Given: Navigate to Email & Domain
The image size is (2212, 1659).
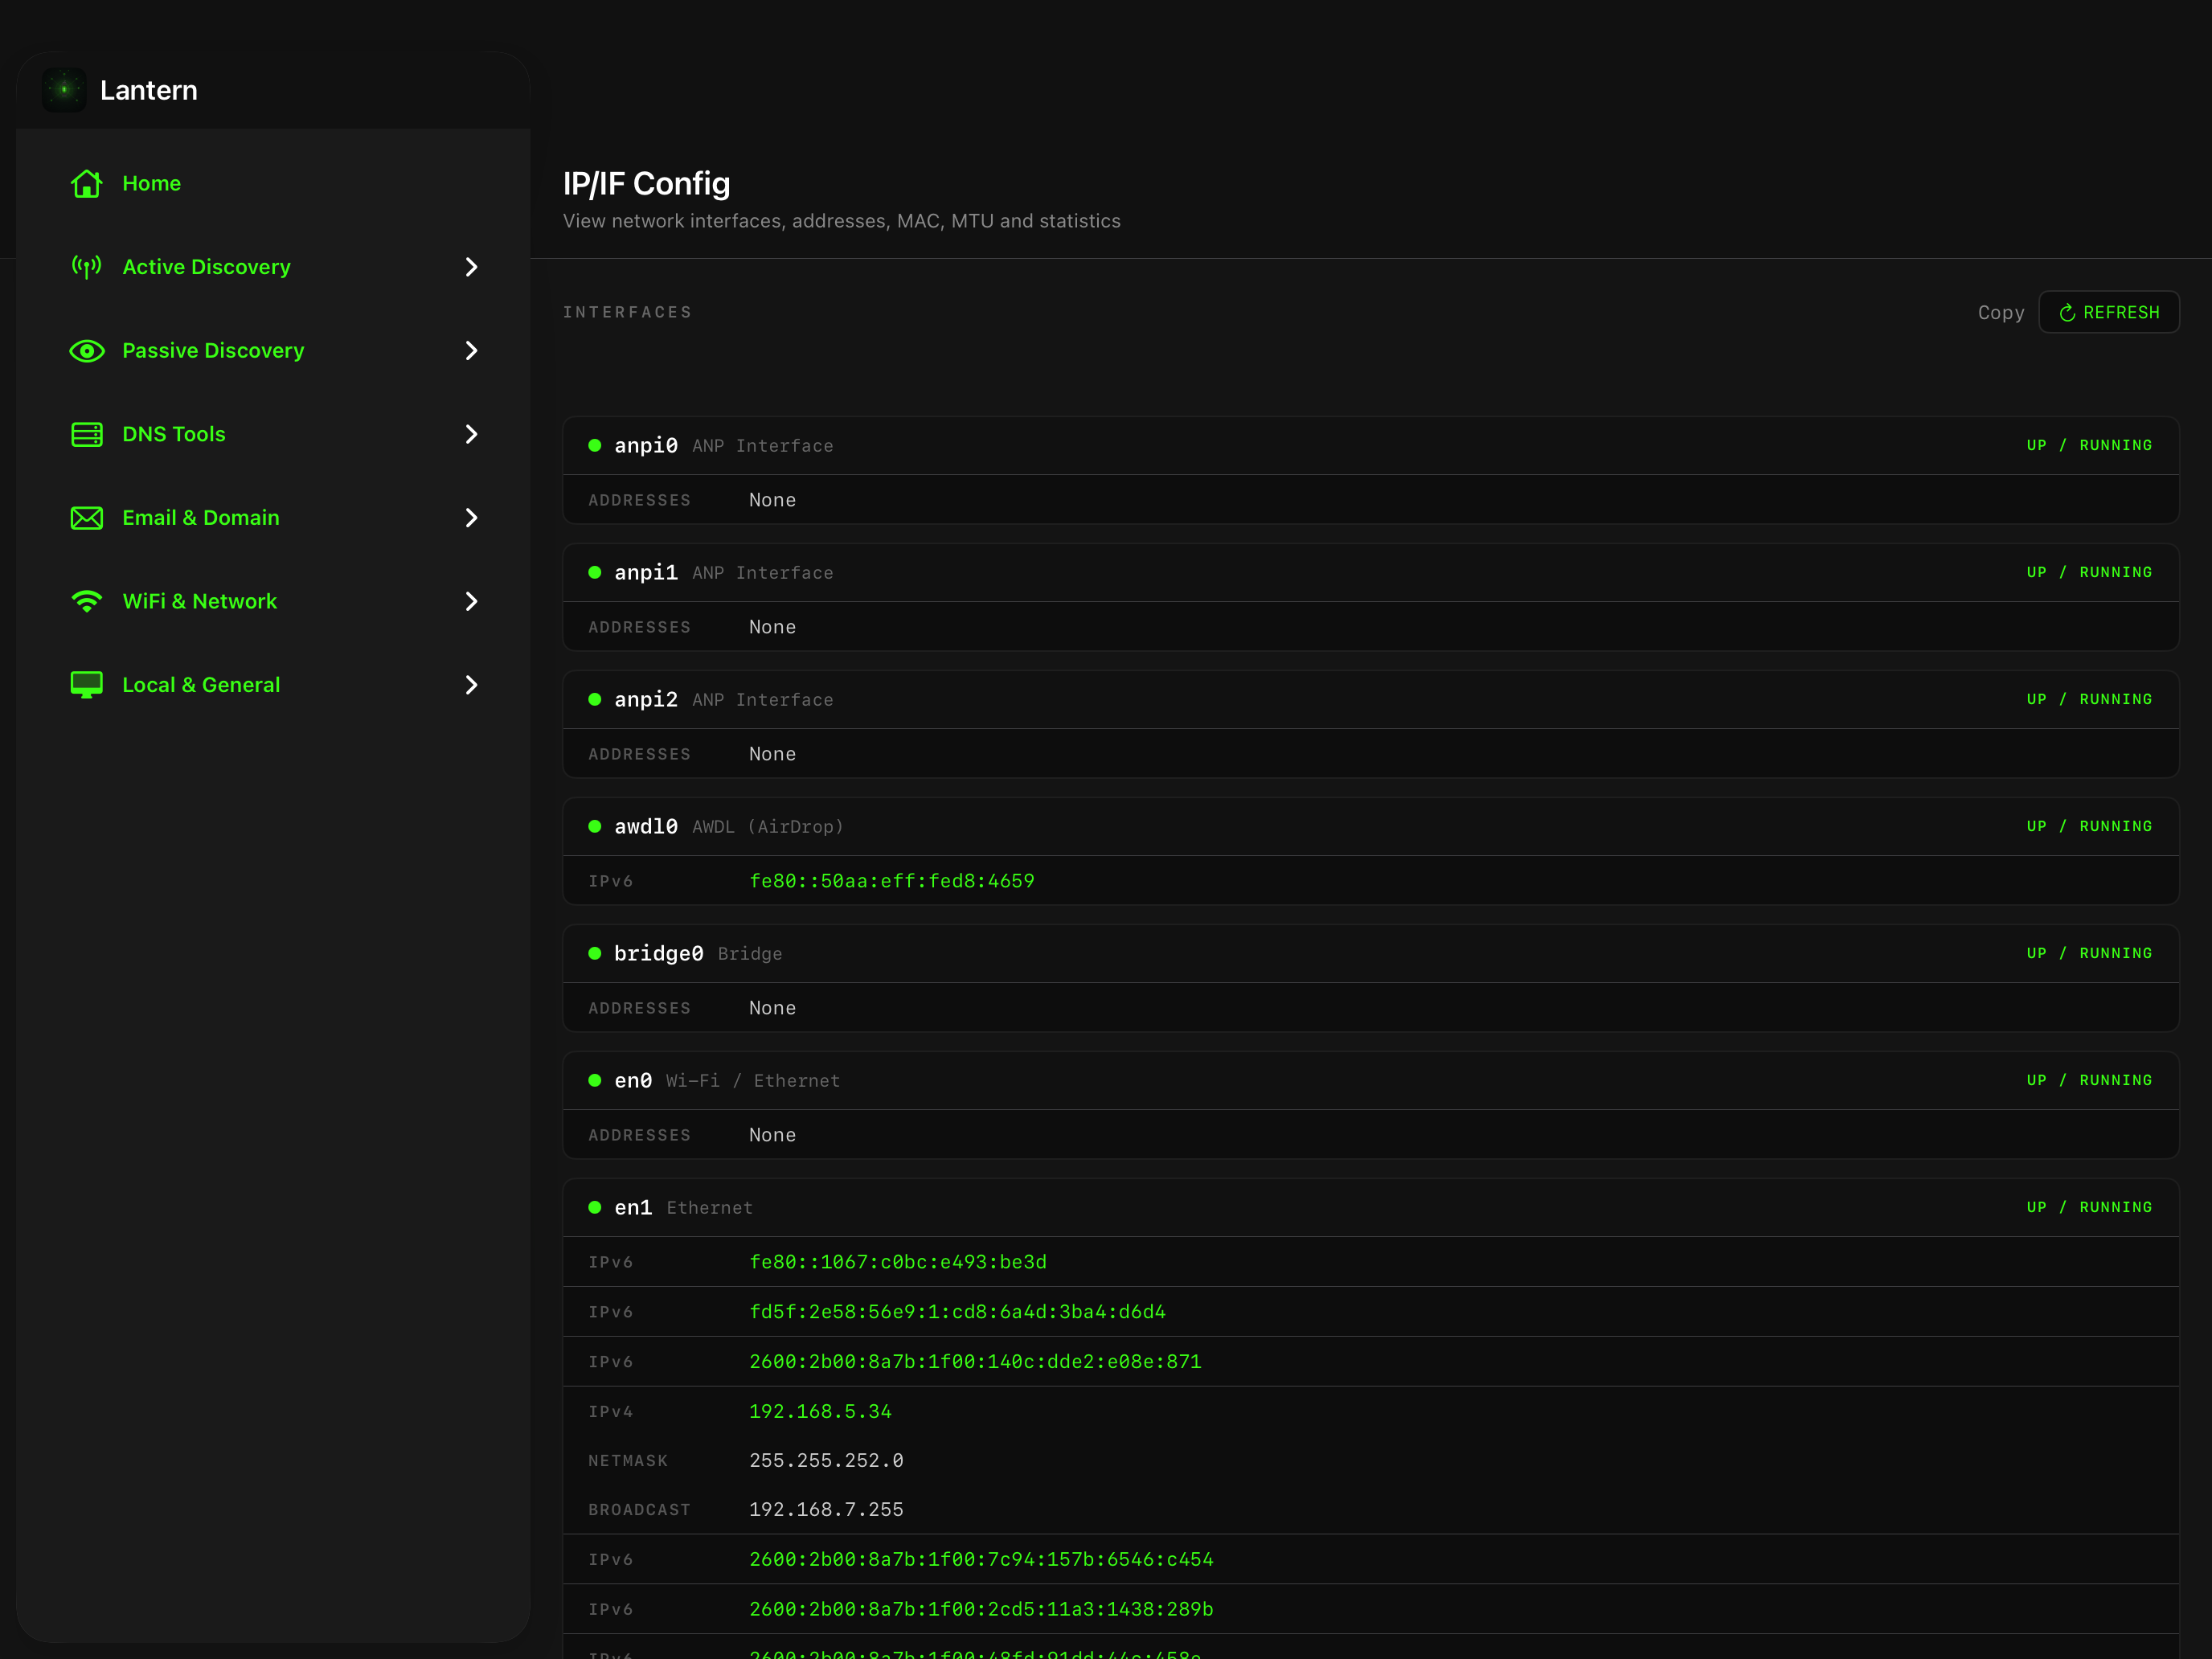Looking at the screenshot, I should [x=201, y=518].
